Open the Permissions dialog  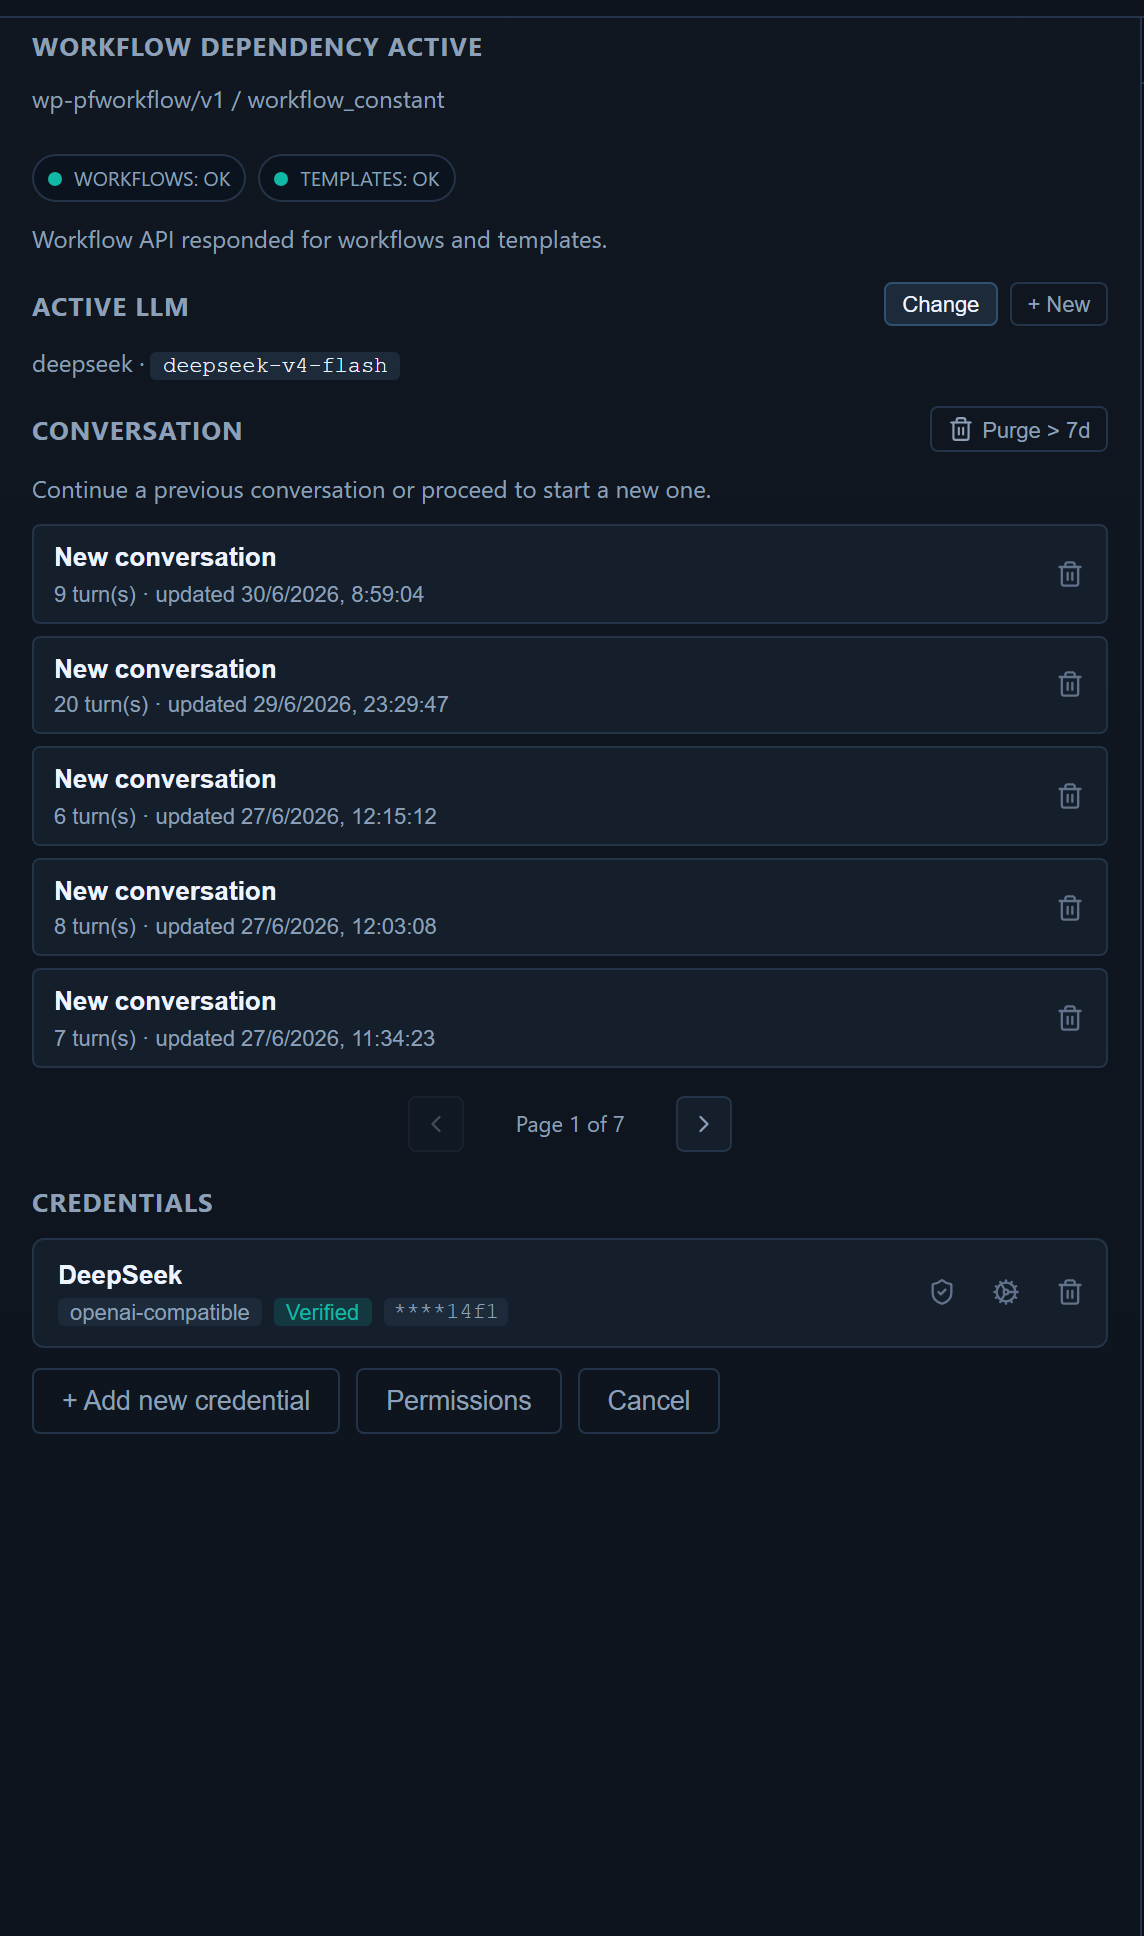click(459, 1401)
